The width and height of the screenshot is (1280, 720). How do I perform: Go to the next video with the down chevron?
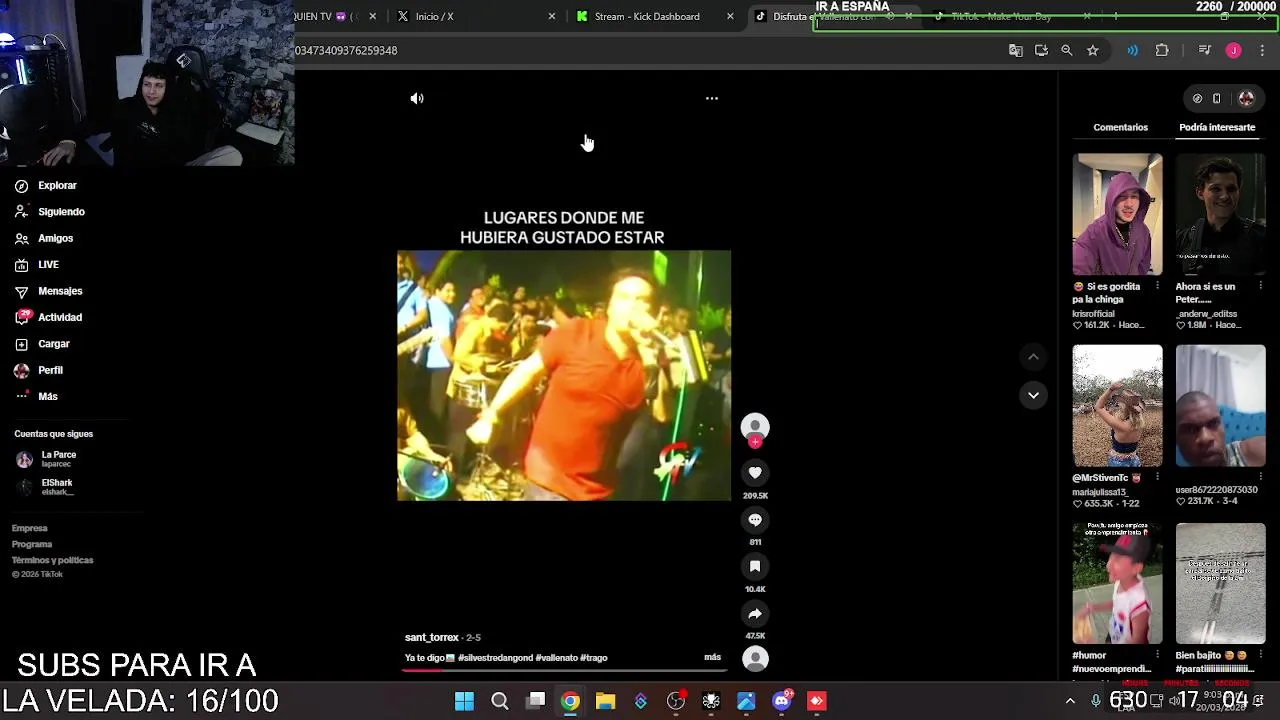(1033, 395)
